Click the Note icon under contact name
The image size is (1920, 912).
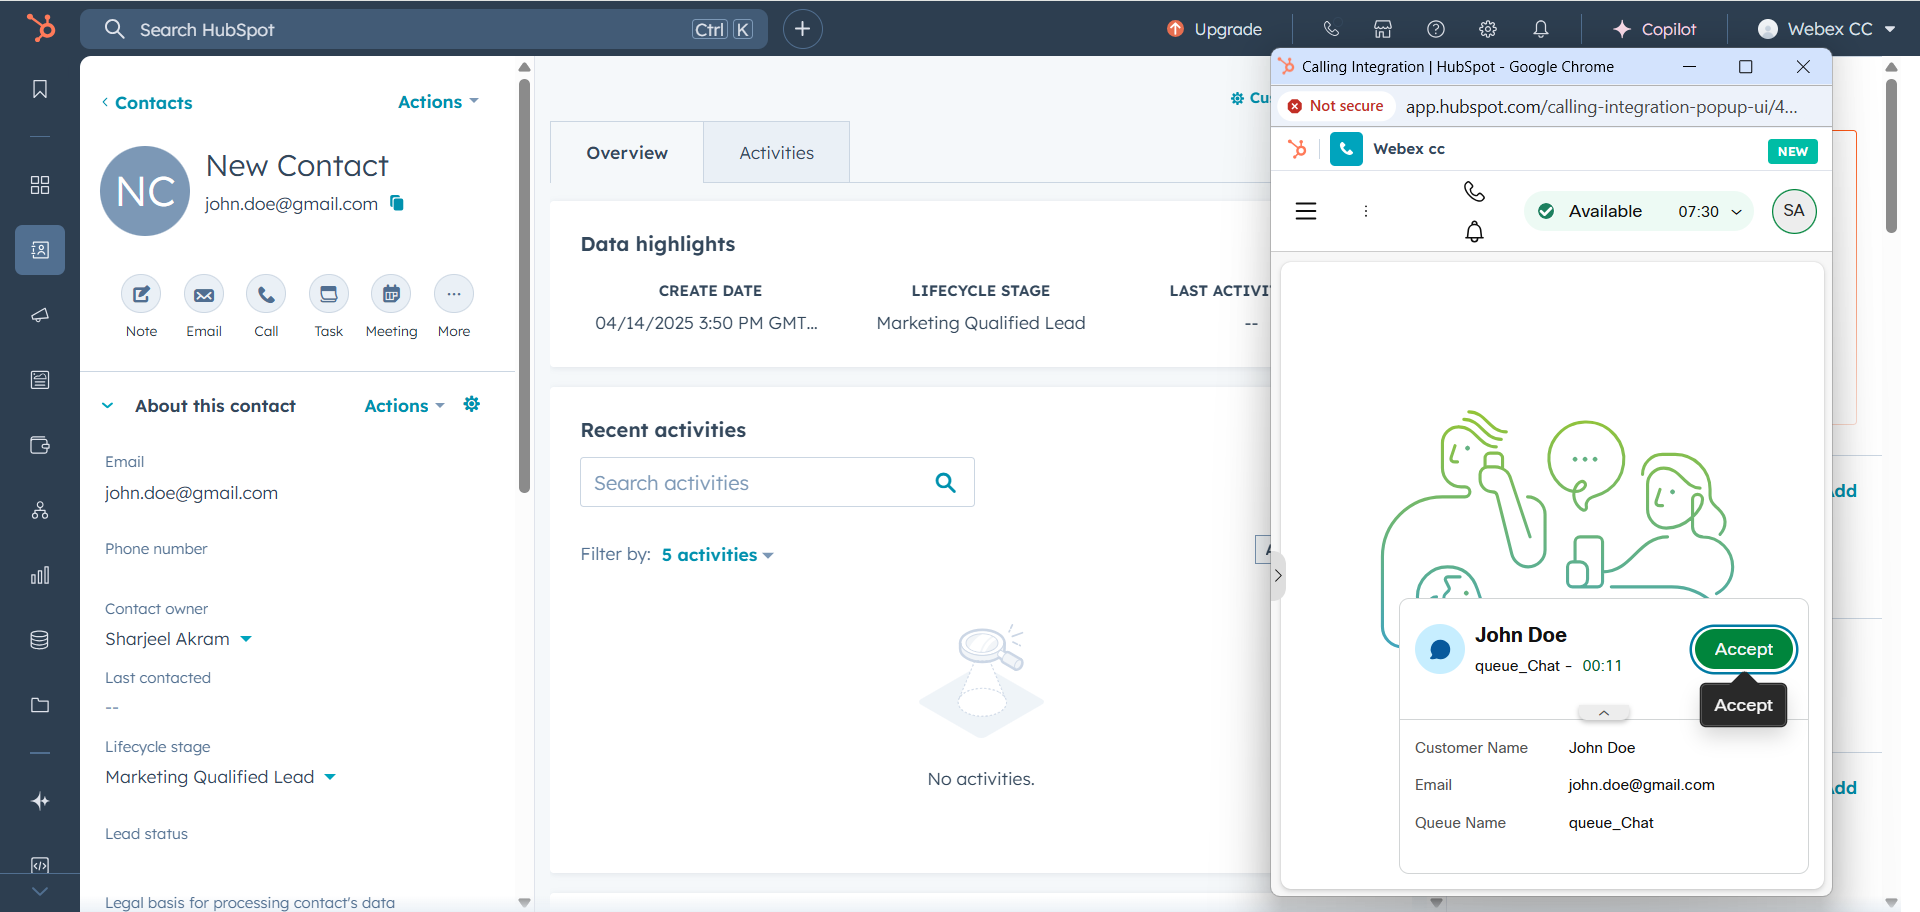(x=141, y=294)
